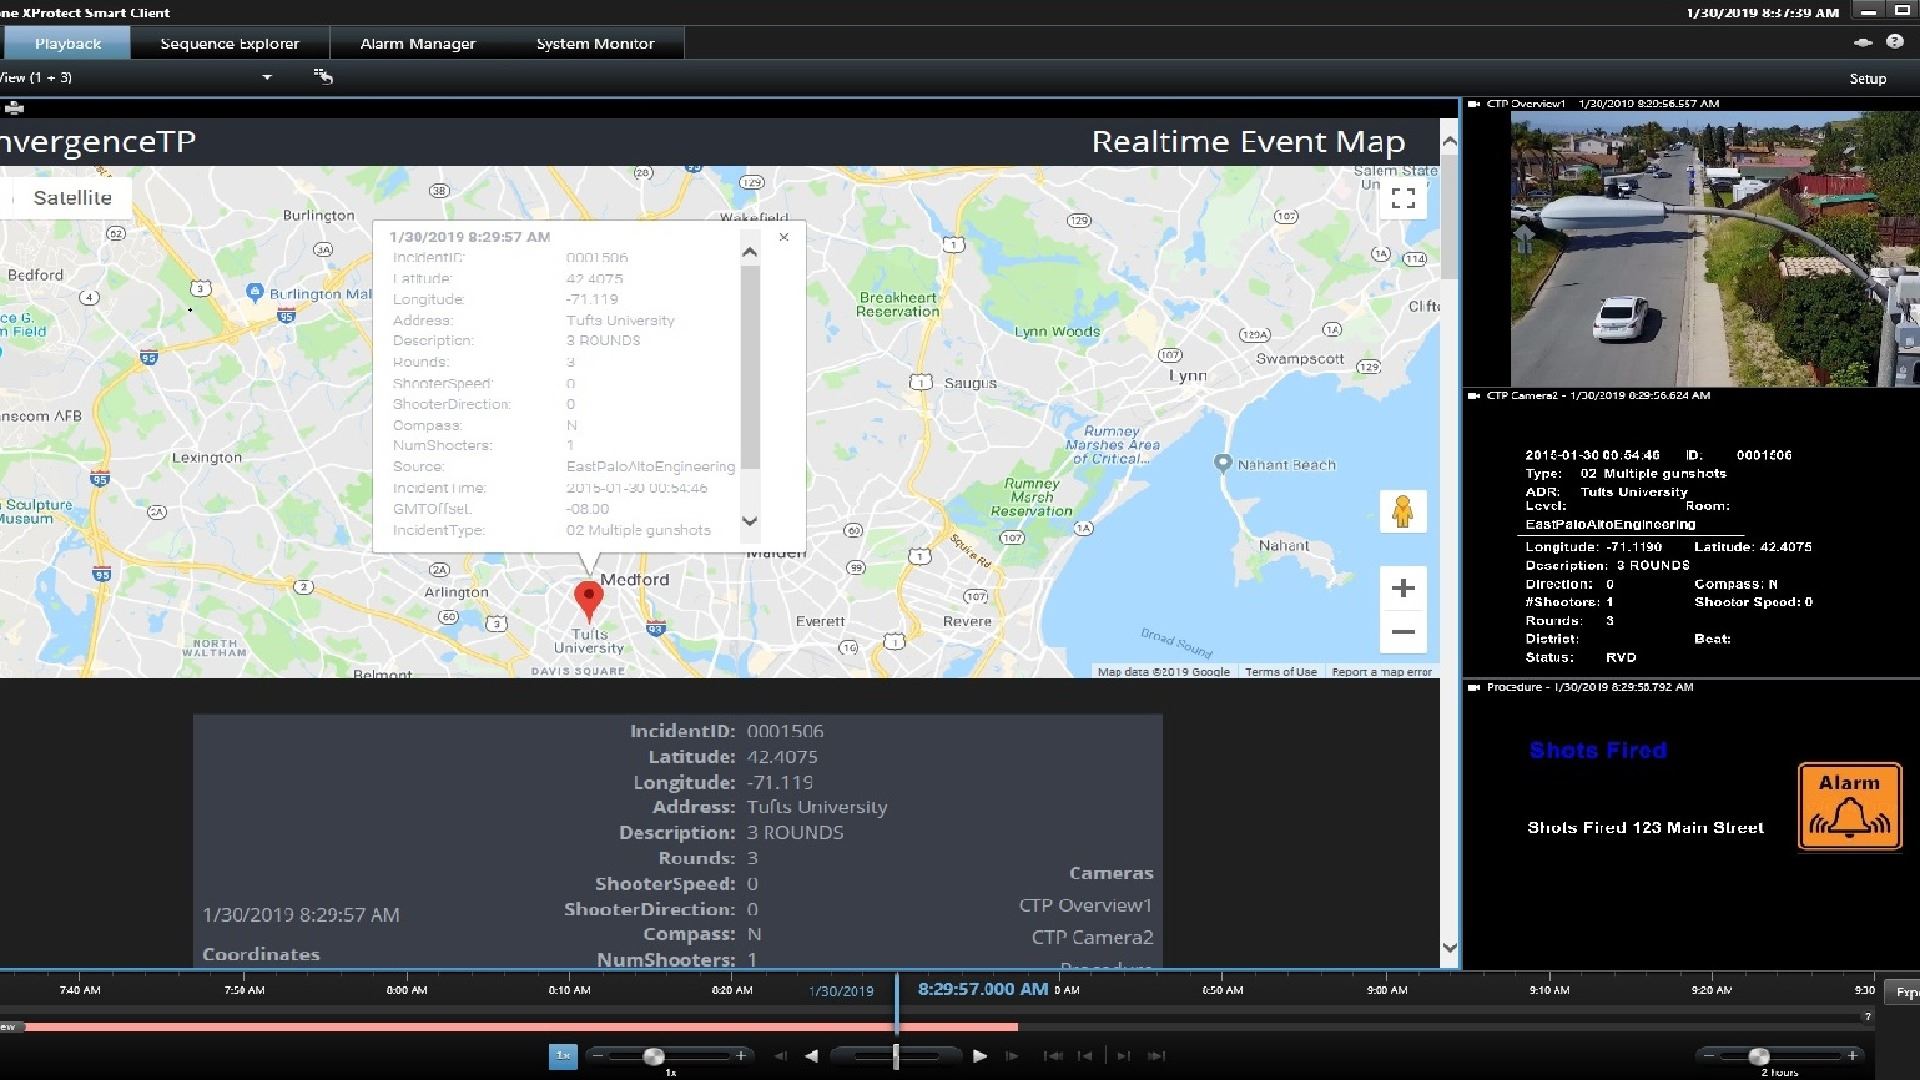Toggle the Satellite map view

[72, 198]
